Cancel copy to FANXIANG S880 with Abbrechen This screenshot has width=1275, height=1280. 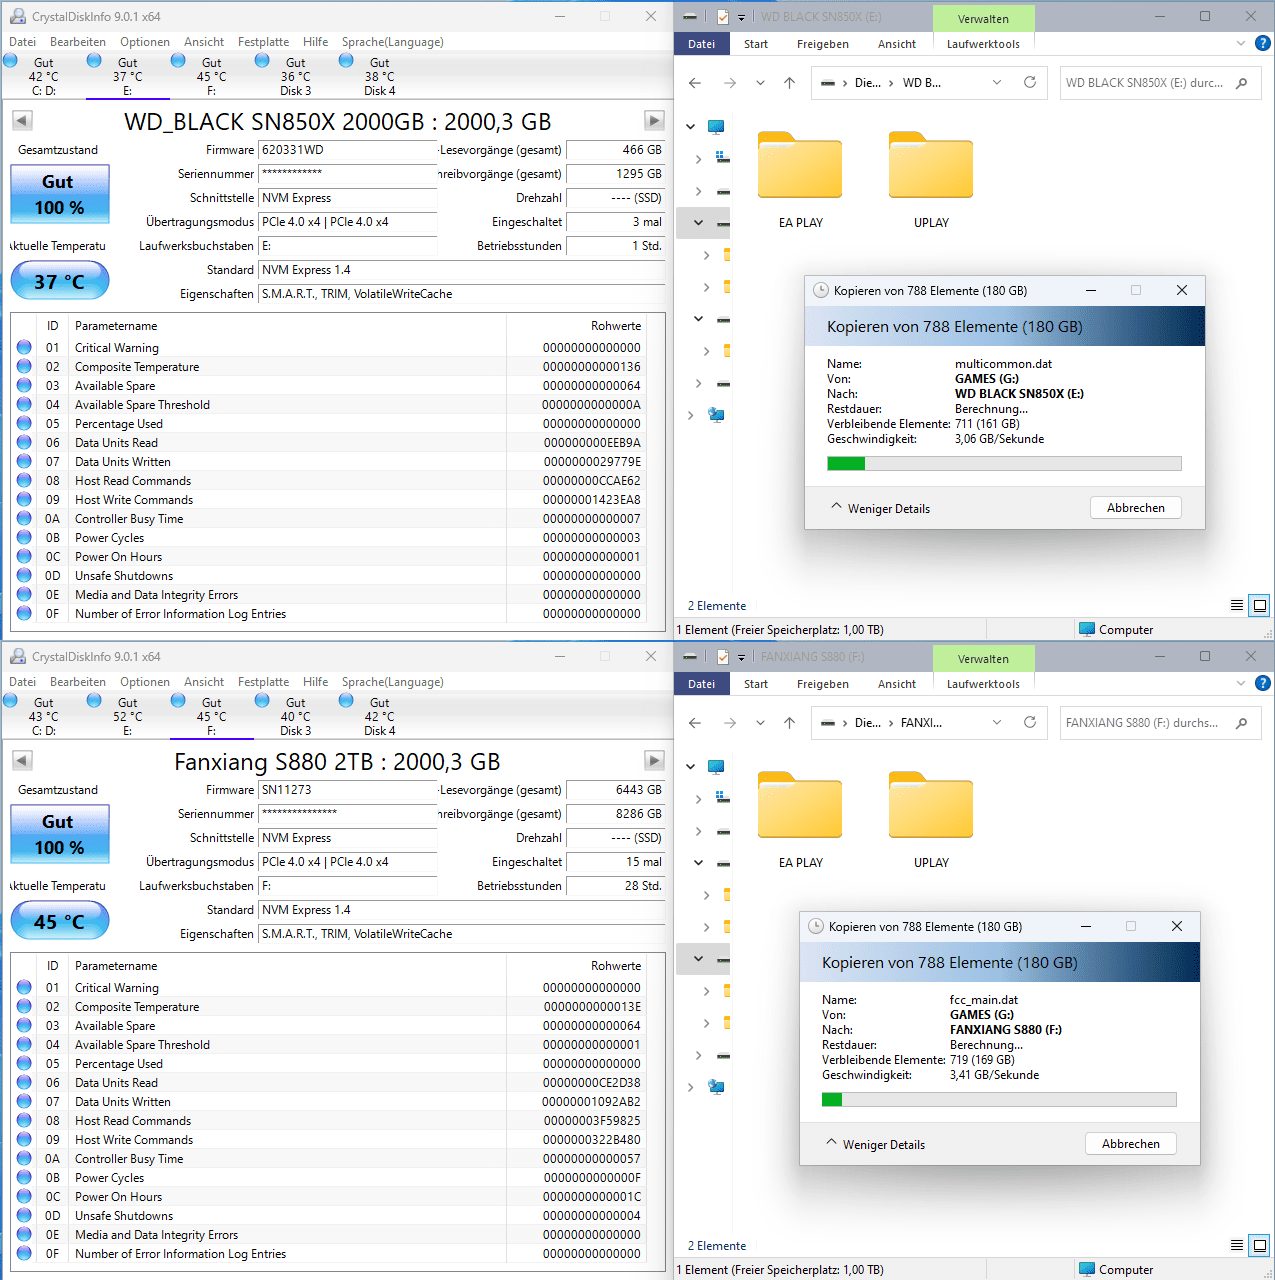[x=1130, y=1144]
